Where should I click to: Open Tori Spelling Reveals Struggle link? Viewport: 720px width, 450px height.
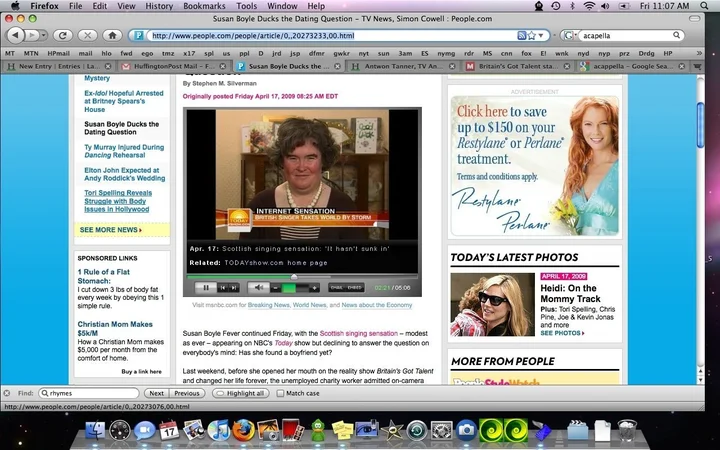pos(118,201)
